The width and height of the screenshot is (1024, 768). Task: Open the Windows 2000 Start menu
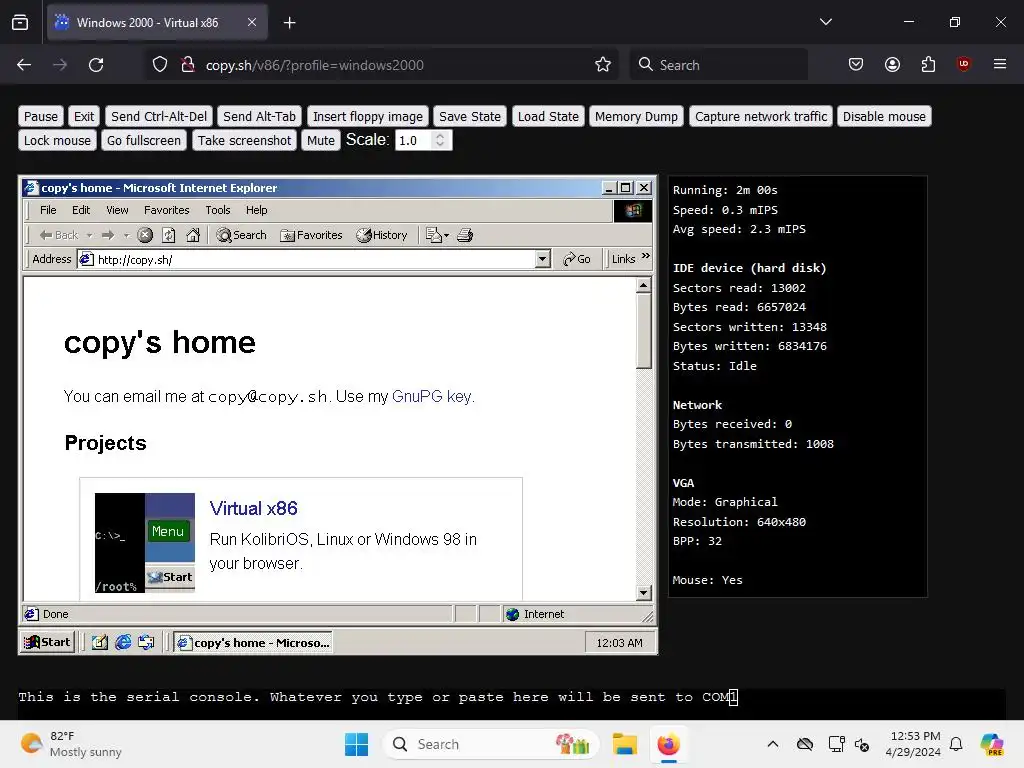48,643
